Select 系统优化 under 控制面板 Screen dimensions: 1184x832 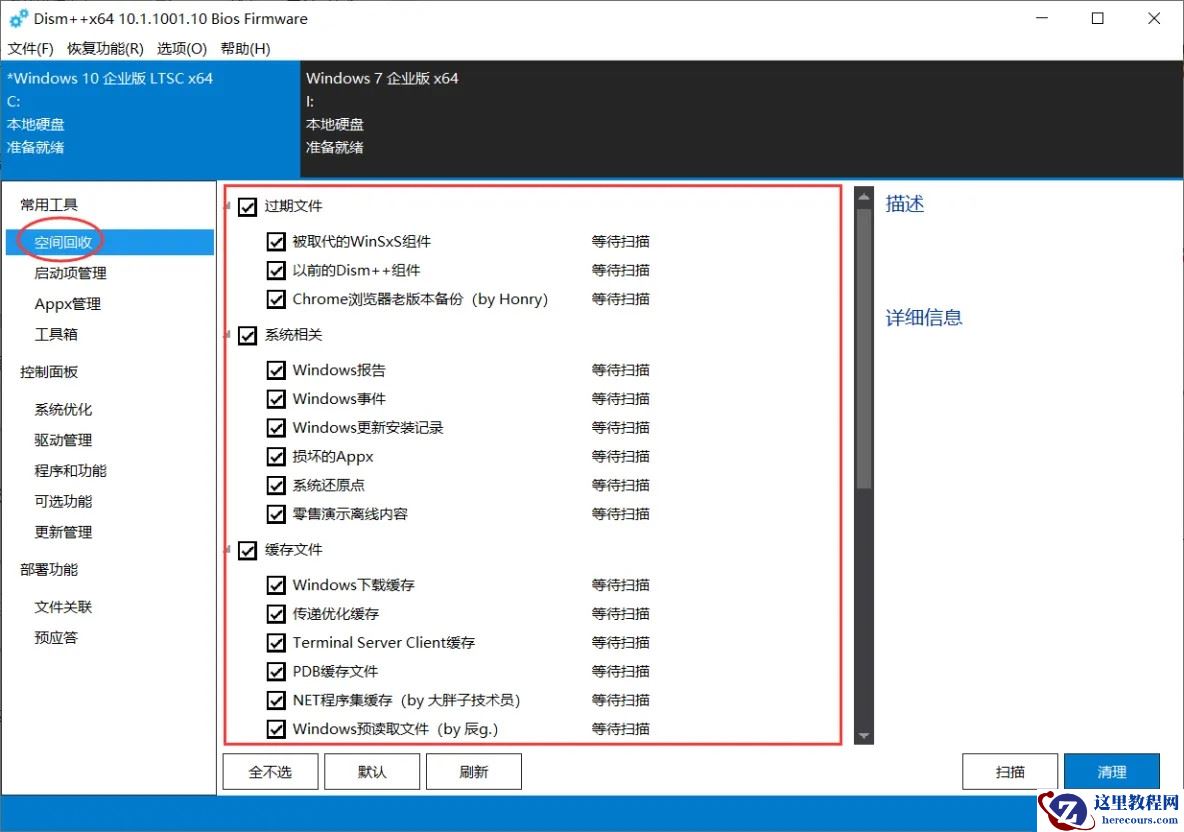pos(61,408)
